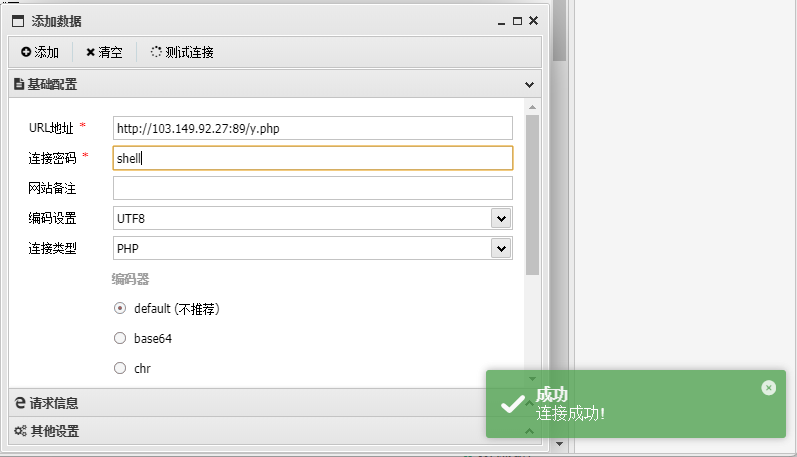This screenshot has width=797, height=457.
Task: Click the spinner icon for 测试连接
Action: (156, 52)
